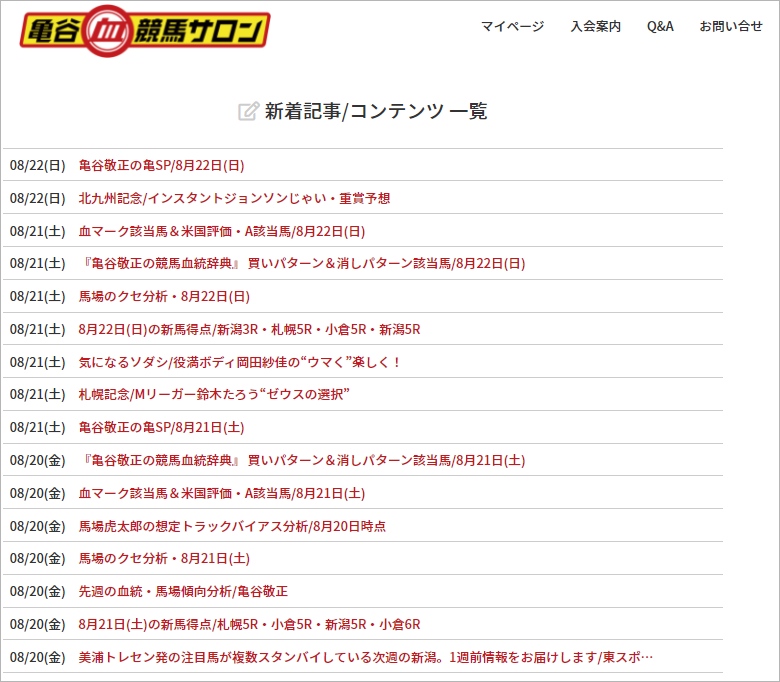Click date 08/22(日) beside 亀谷敬正の亀SP row
This screenshot has width=780, height=682.
38,166
